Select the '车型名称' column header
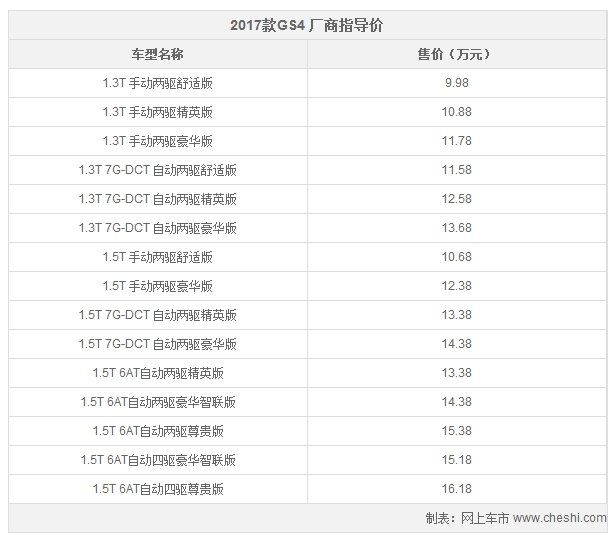This screenshot has height=535, width=612. tap(157, 54)
